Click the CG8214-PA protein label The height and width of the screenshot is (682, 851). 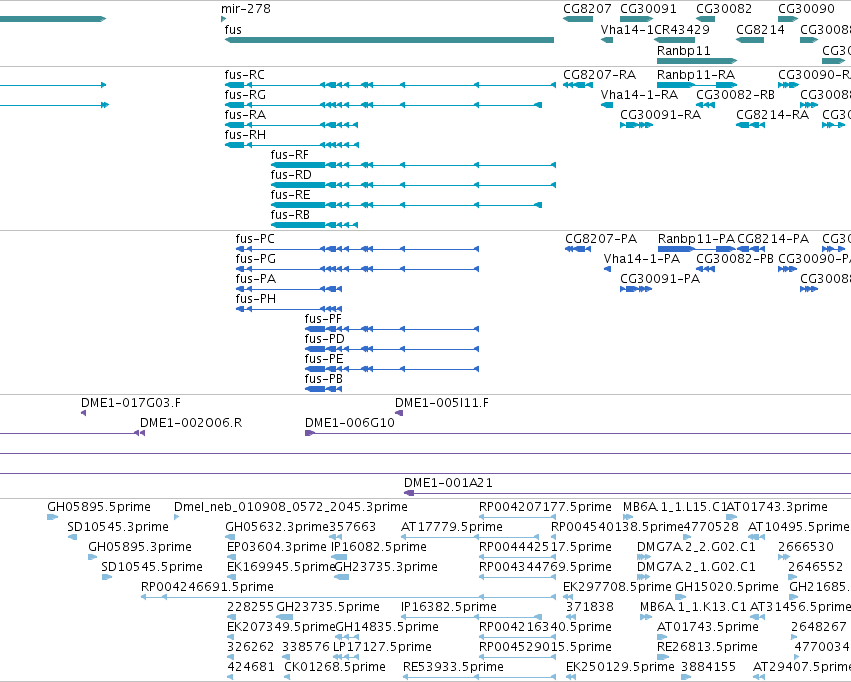(x=773, y=239)
